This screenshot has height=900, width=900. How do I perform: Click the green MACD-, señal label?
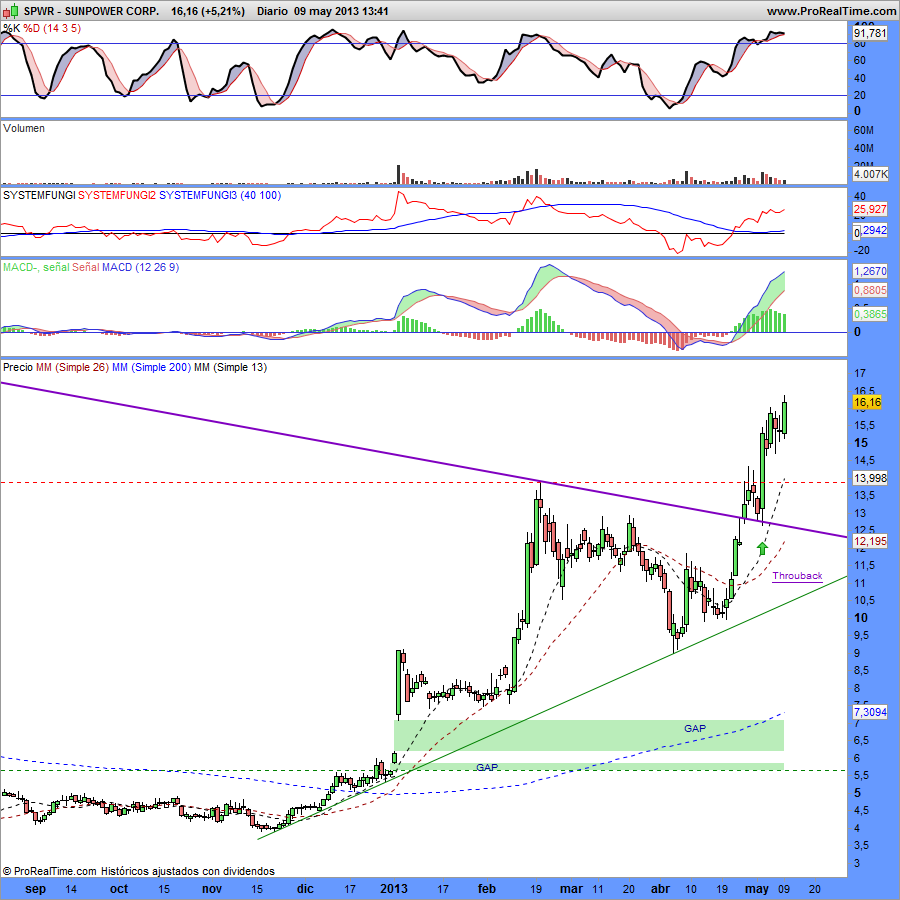(36, 267)
